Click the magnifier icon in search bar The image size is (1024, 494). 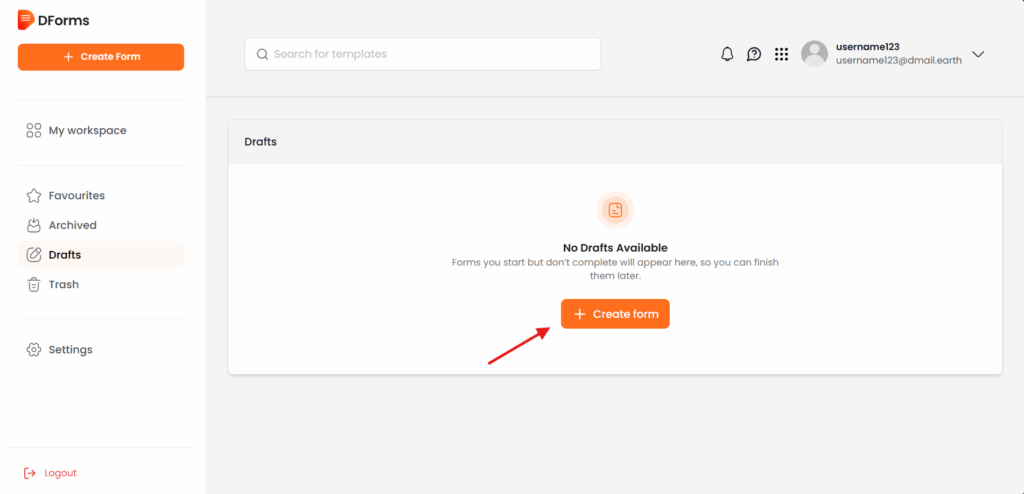262,54
